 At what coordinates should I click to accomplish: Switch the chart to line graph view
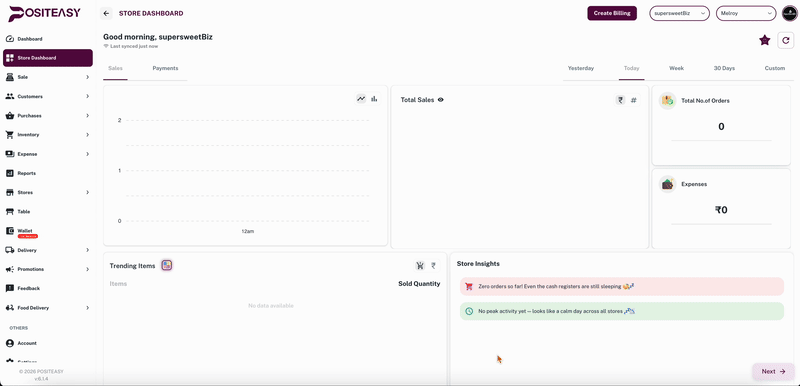point(361,99)
